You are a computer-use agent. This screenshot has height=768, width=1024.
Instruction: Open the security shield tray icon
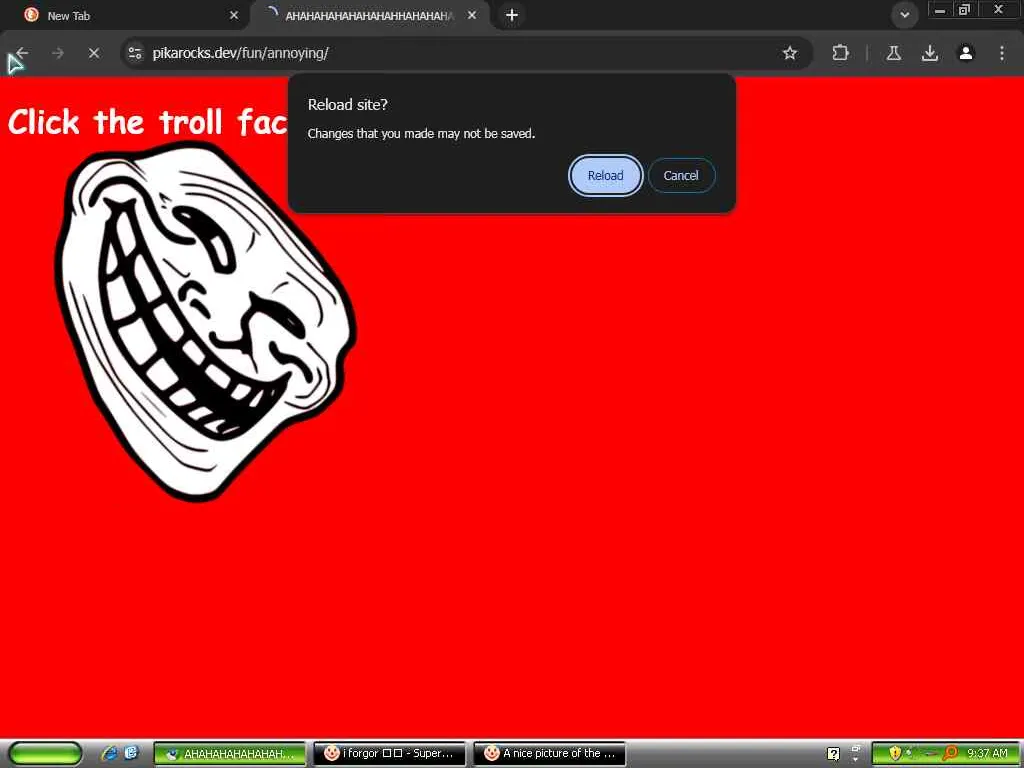click(895, 754)
